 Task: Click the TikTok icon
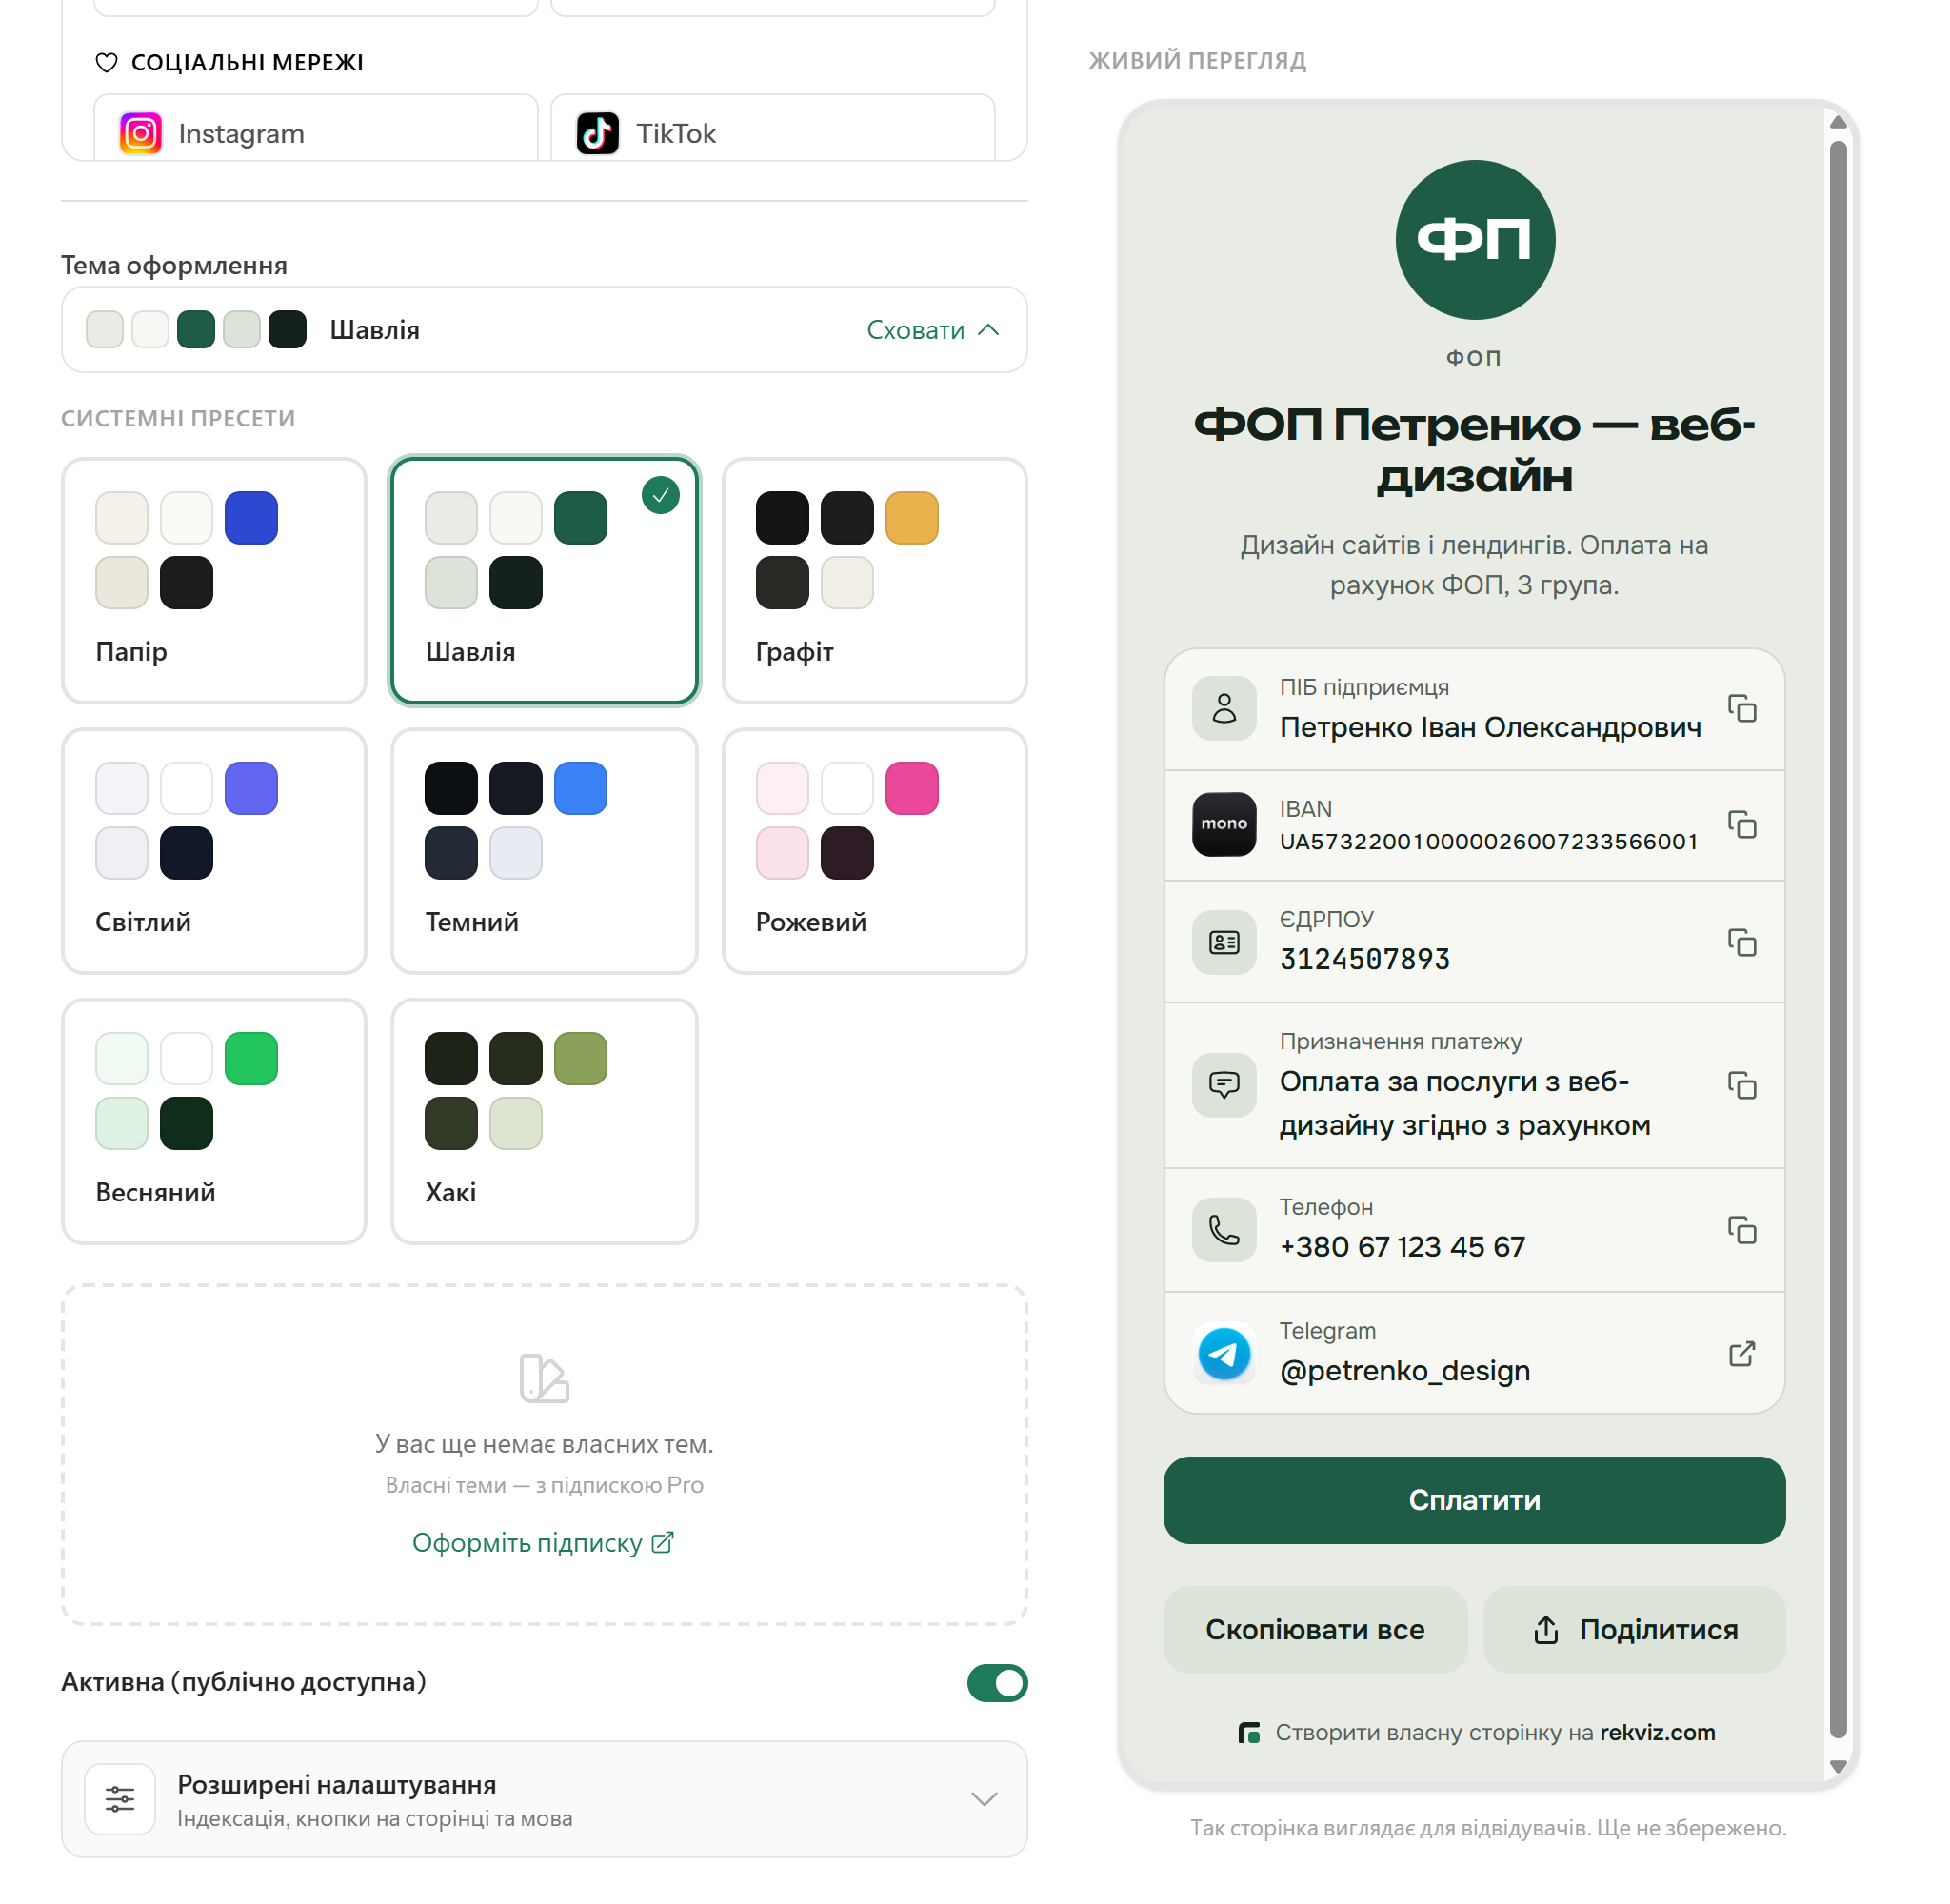(598, 133)
